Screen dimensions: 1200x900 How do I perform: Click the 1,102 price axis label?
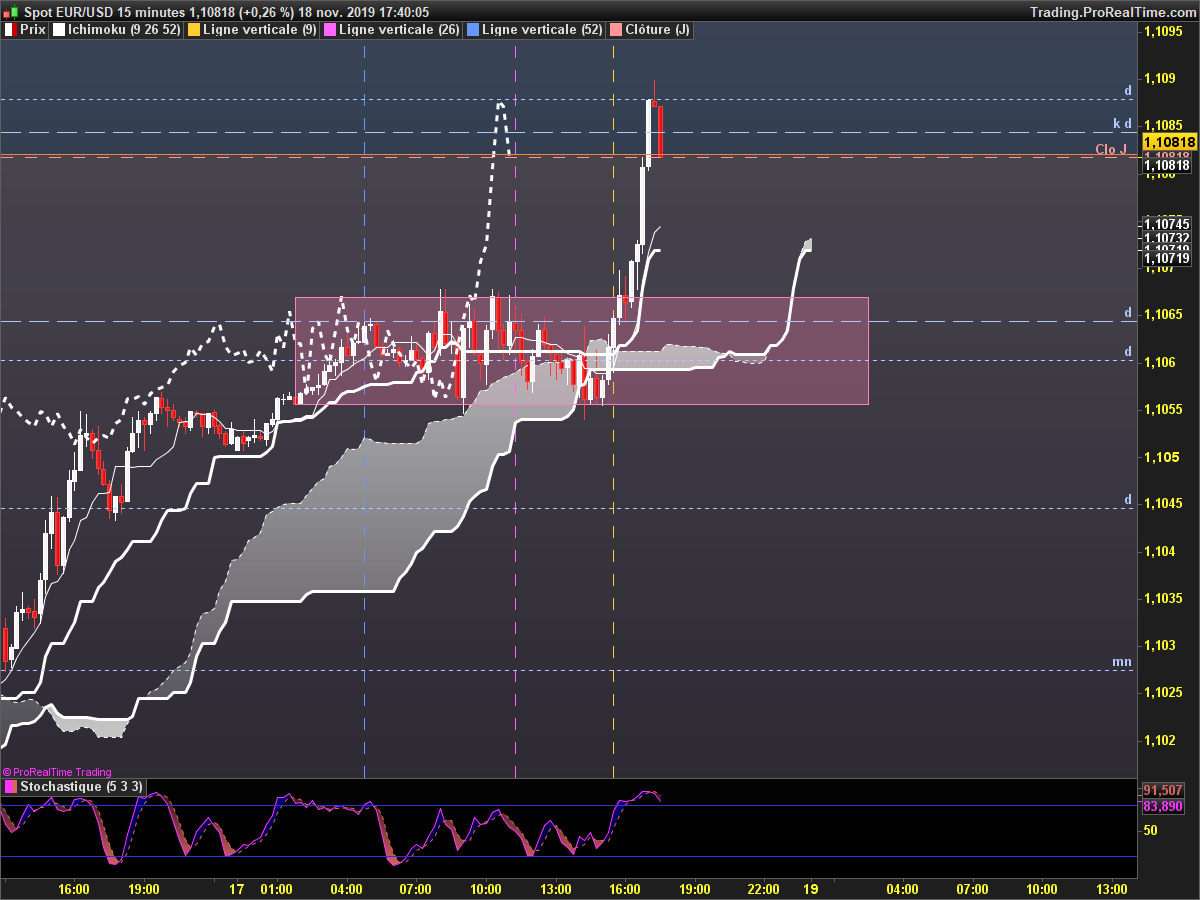1158,740
